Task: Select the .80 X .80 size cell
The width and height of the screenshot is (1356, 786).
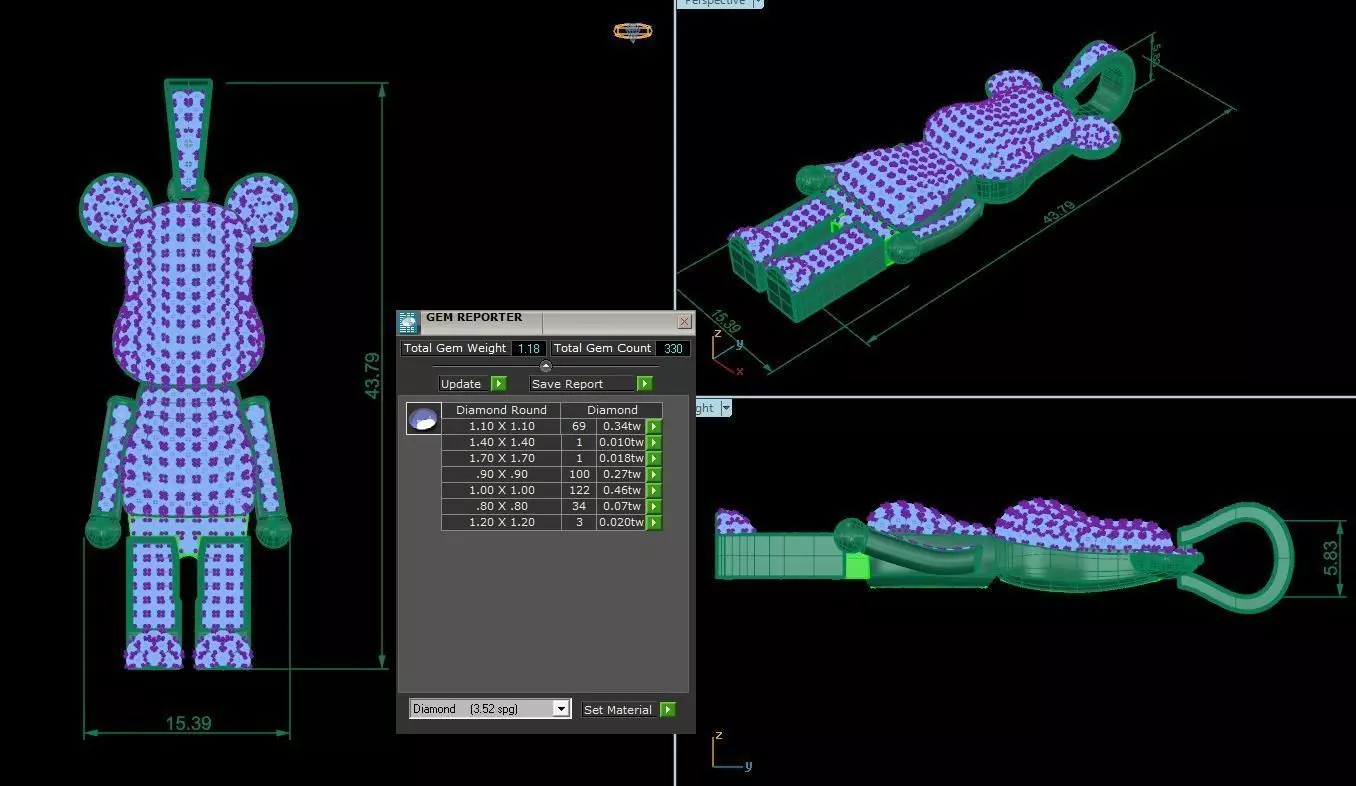Action: [501, 506]
